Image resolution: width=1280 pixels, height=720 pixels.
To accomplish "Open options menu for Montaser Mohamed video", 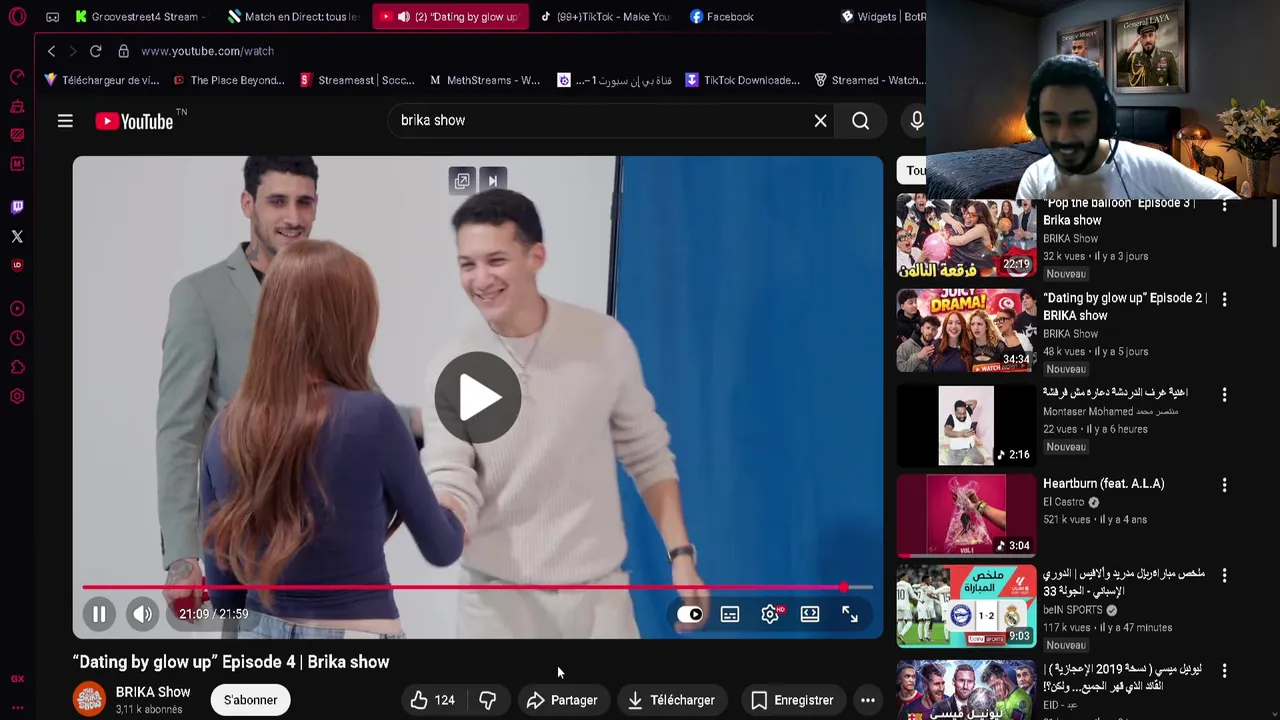I will pyautogui.click(x=1224, y=394).
